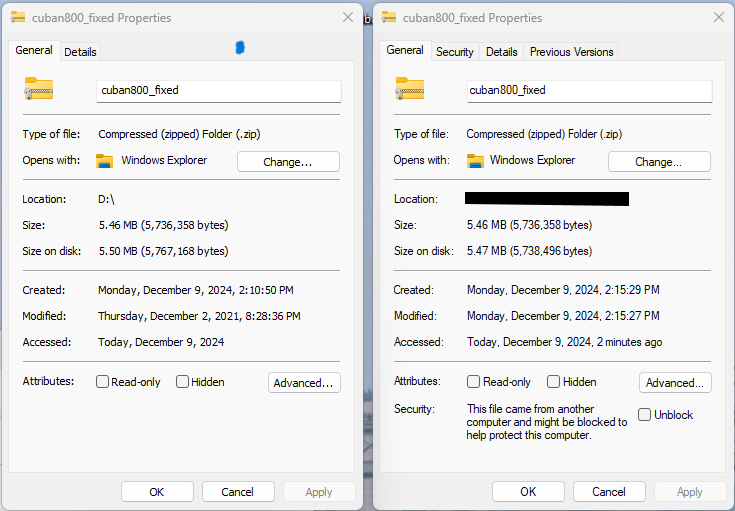
Task: Open the Previous Versions tab
Action: [x=571, y=52]
